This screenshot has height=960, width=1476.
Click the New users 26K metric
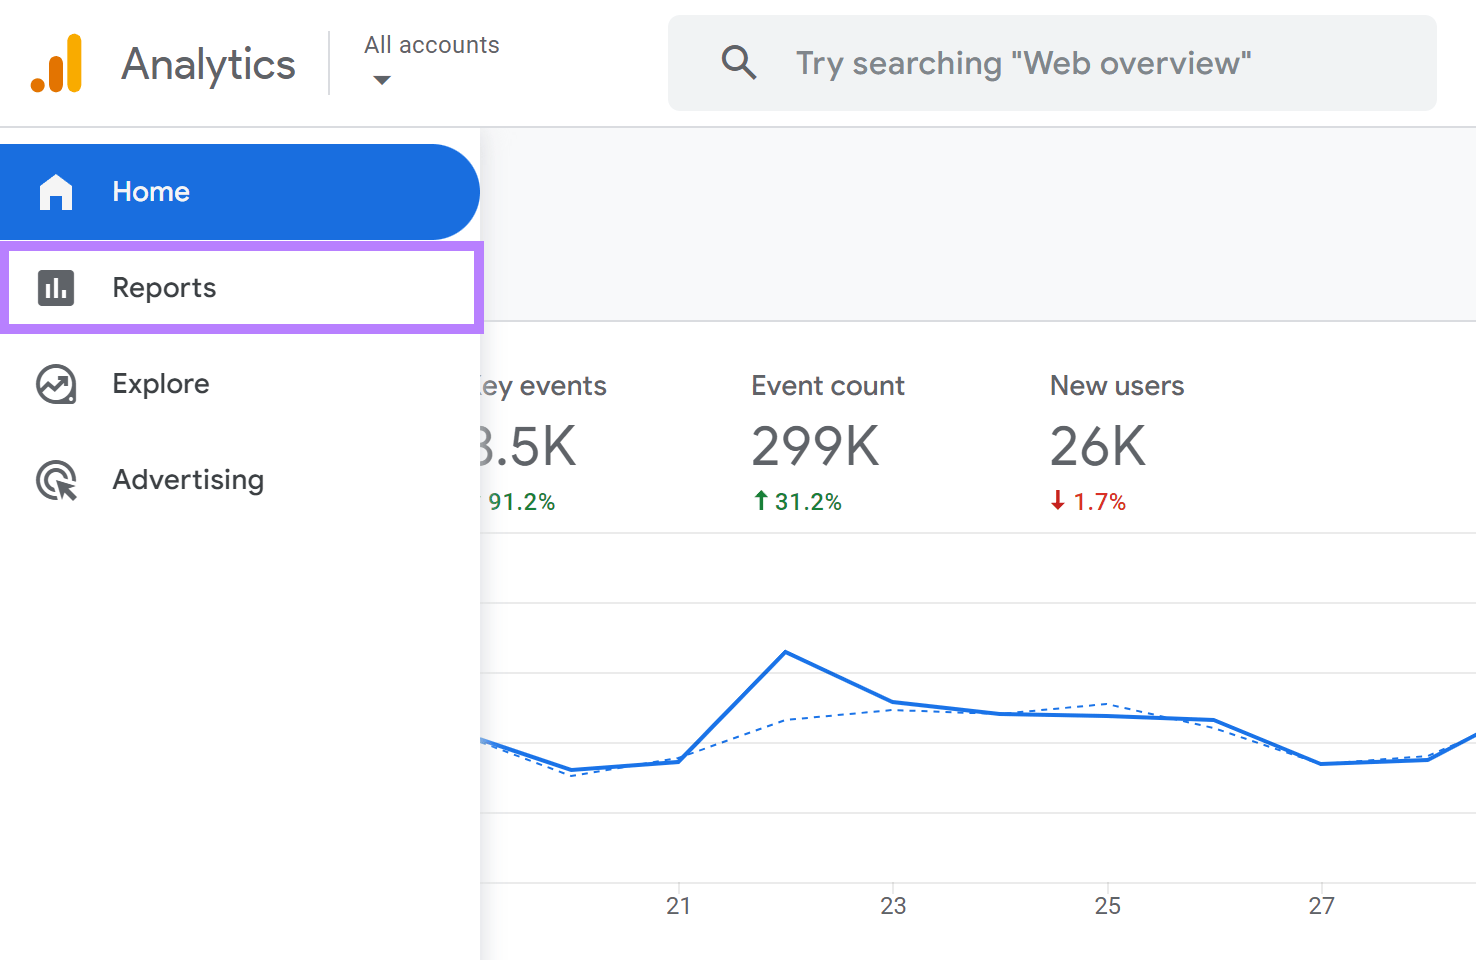click(x=1097, y=446)
